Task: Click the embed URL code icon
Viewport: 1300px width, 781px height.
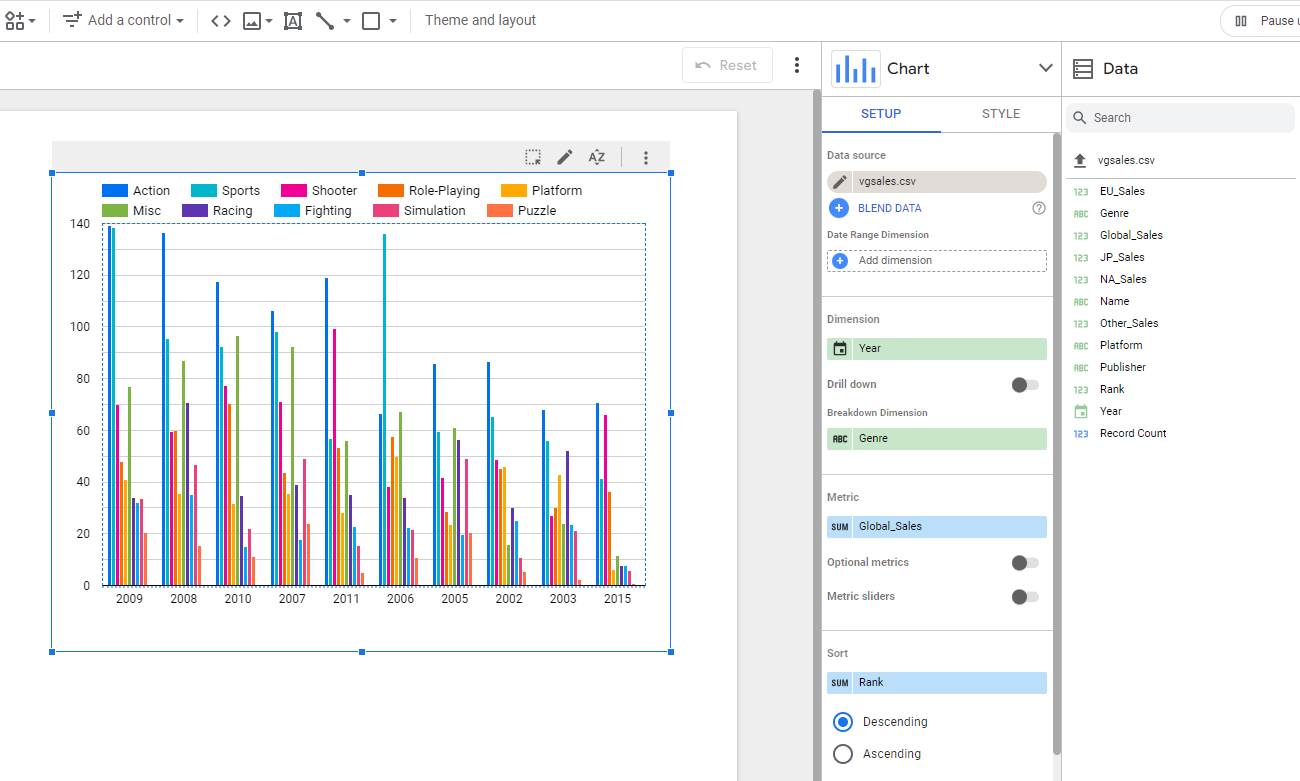Action: pos(221,20)
